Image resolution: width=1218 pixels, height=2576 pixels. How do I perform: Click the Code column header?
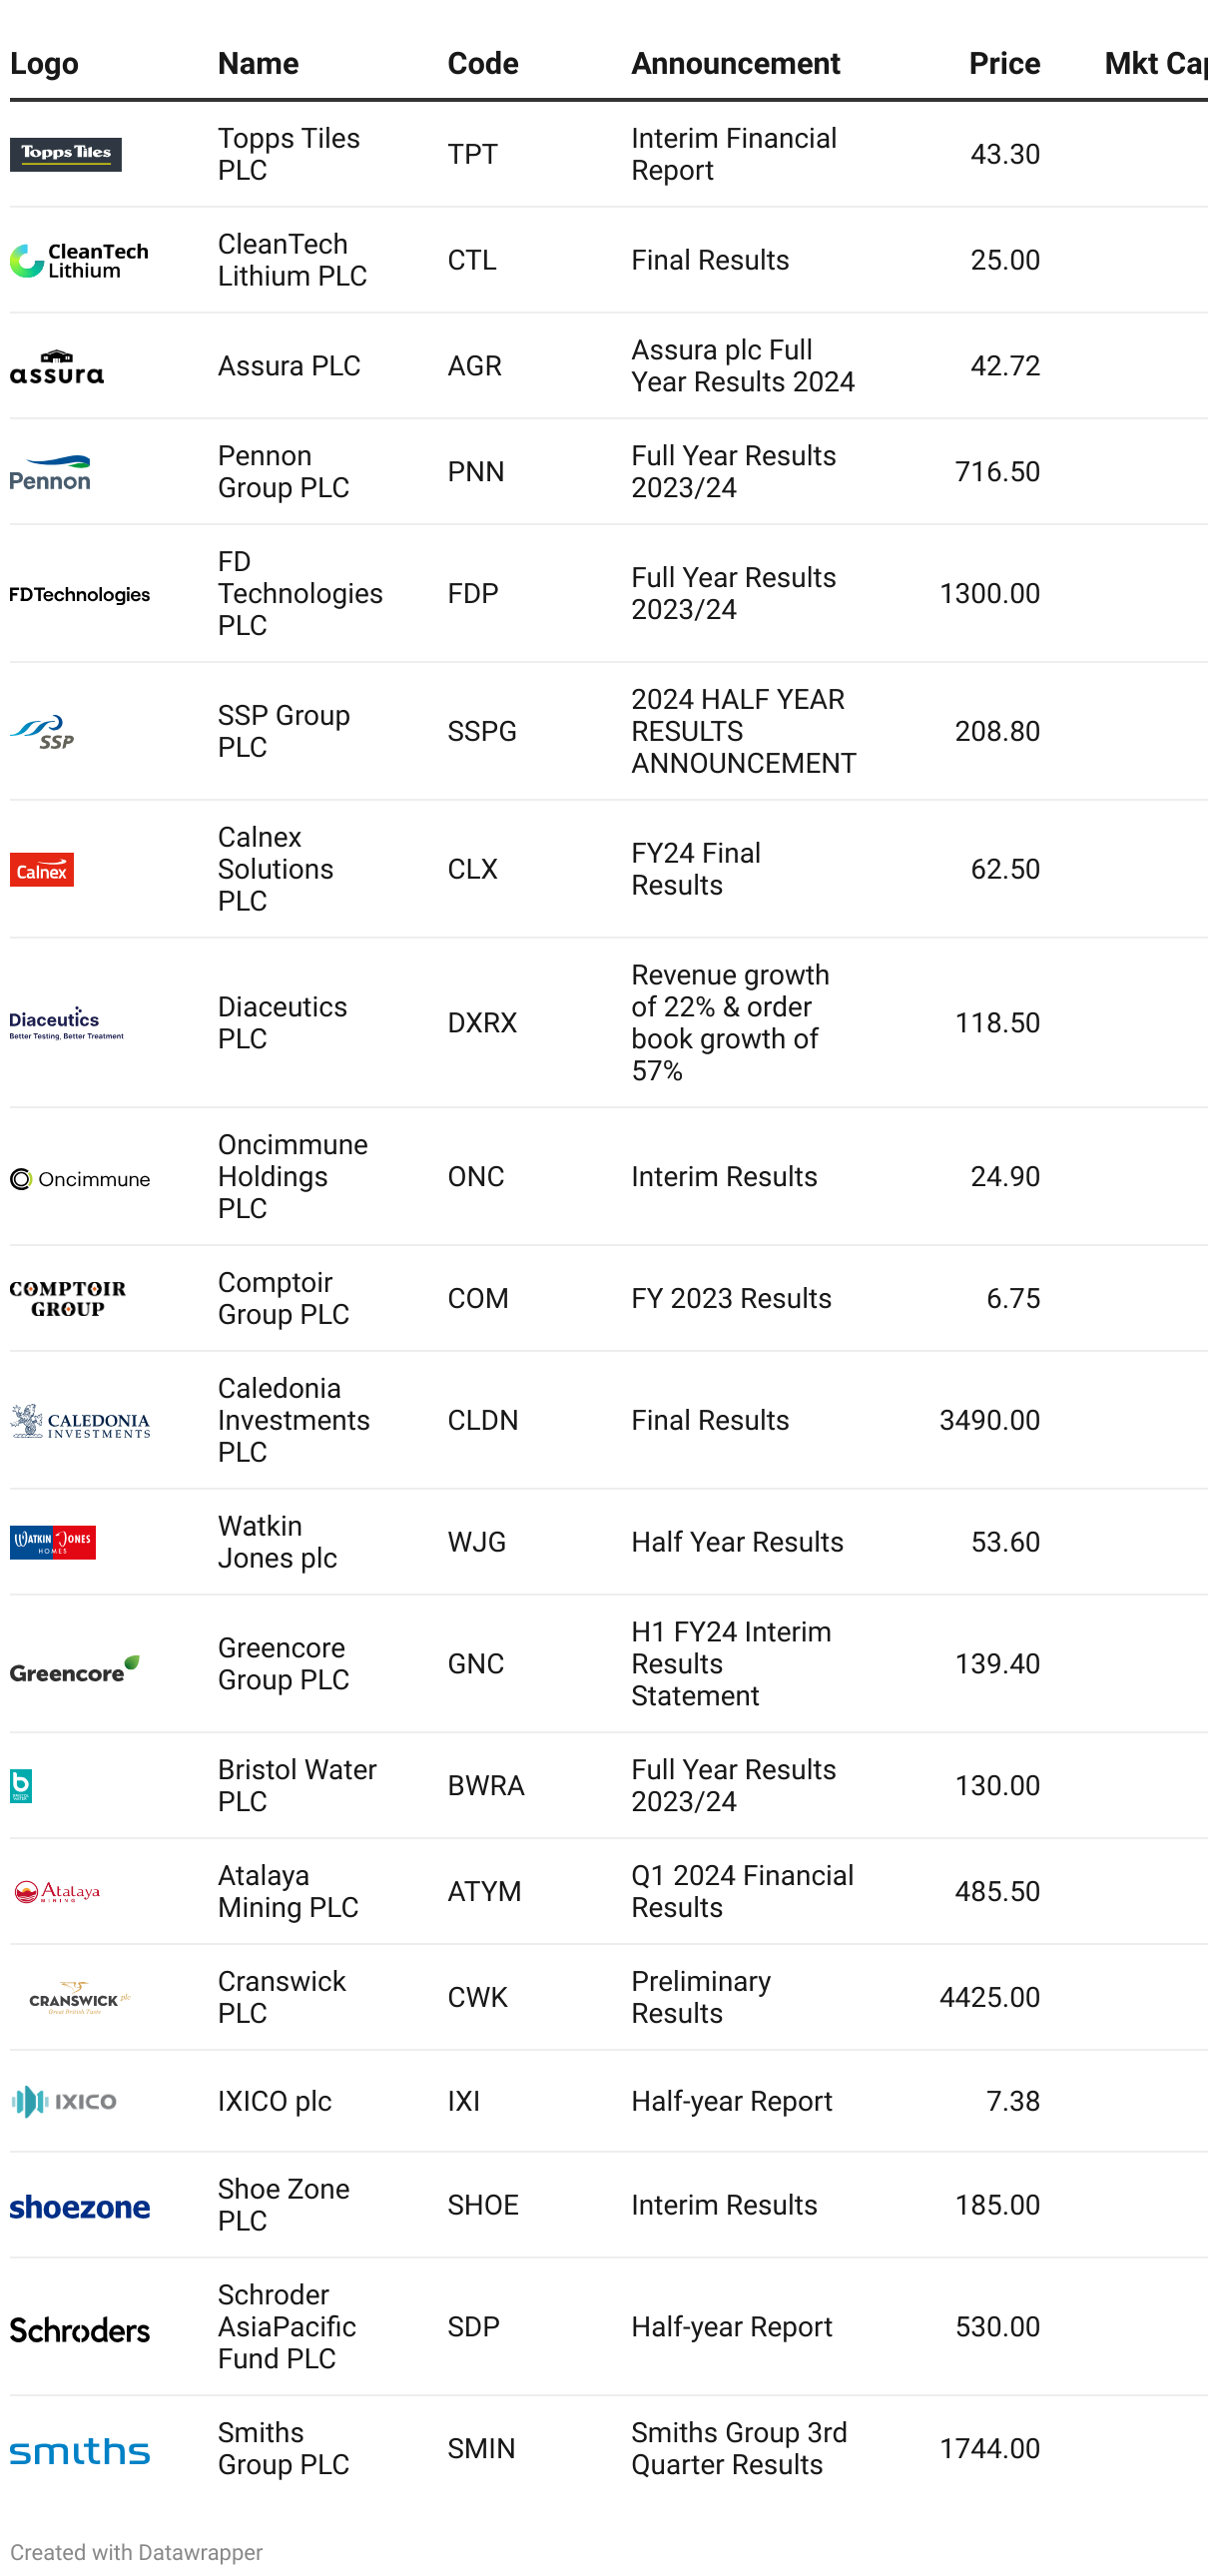coord(483,63)
